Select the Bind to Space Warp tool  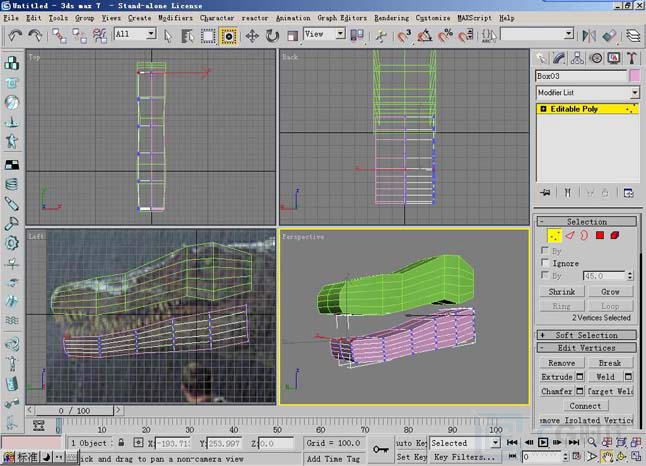[99, 36]
